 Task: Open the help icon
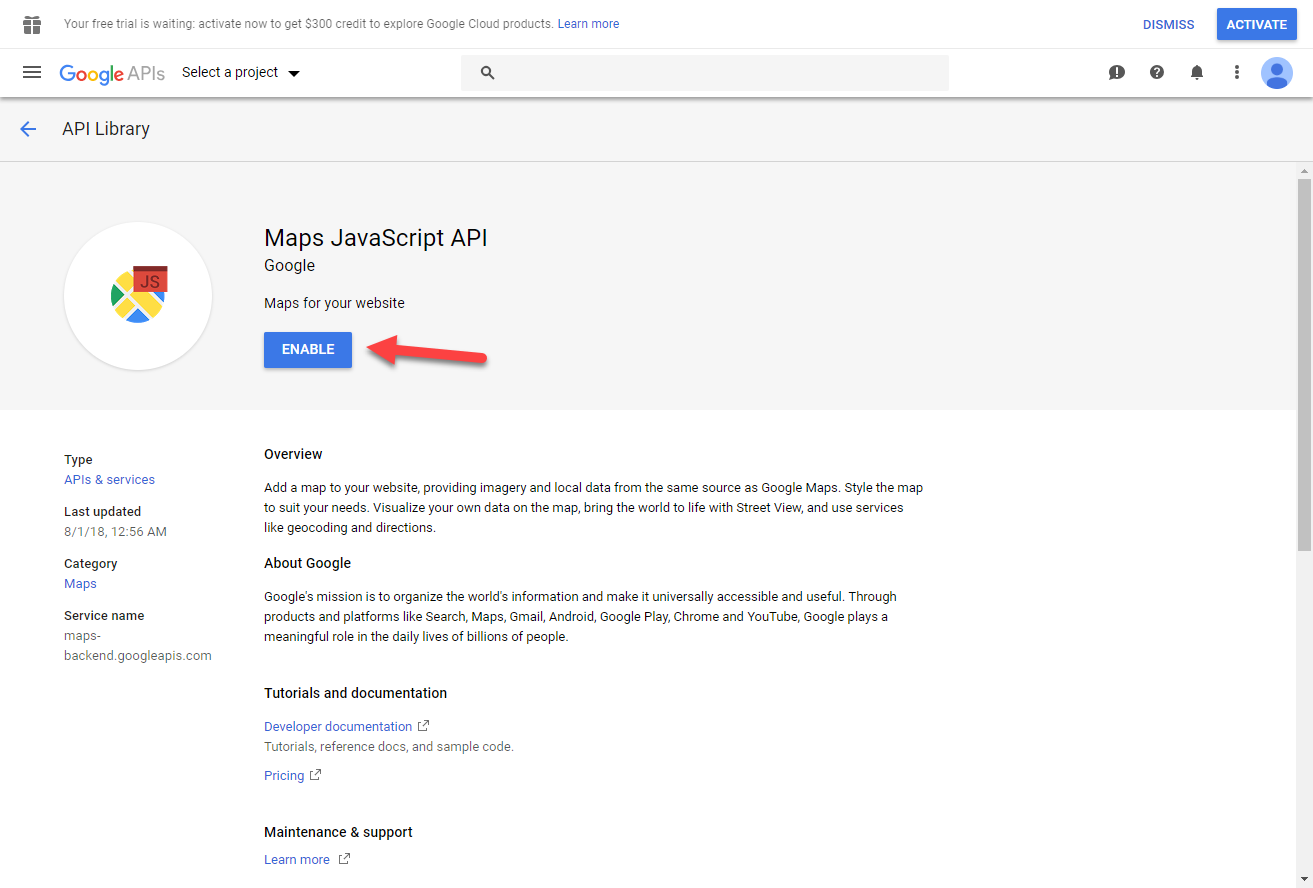[x=1157, y=72]
